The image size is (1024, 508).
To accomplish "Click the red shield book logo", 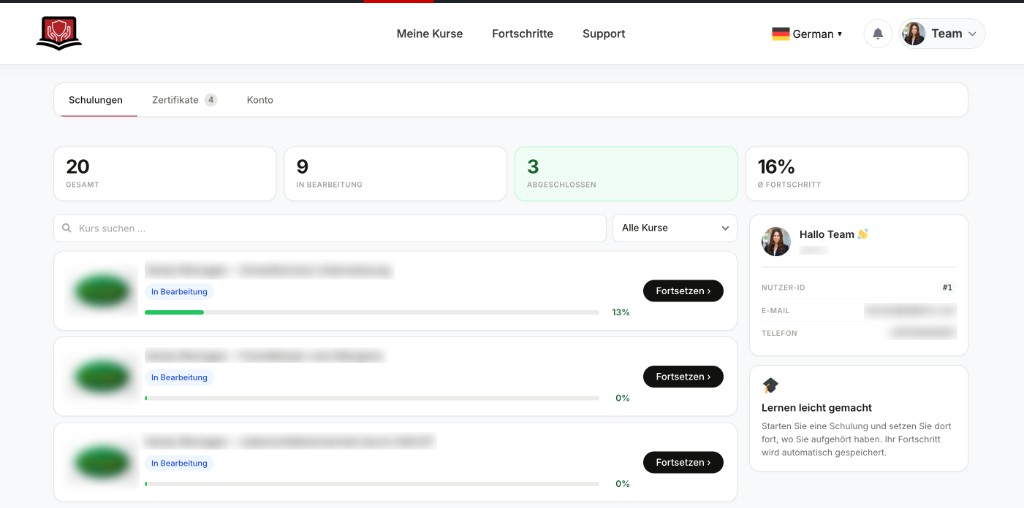I will tap(59, 33).
